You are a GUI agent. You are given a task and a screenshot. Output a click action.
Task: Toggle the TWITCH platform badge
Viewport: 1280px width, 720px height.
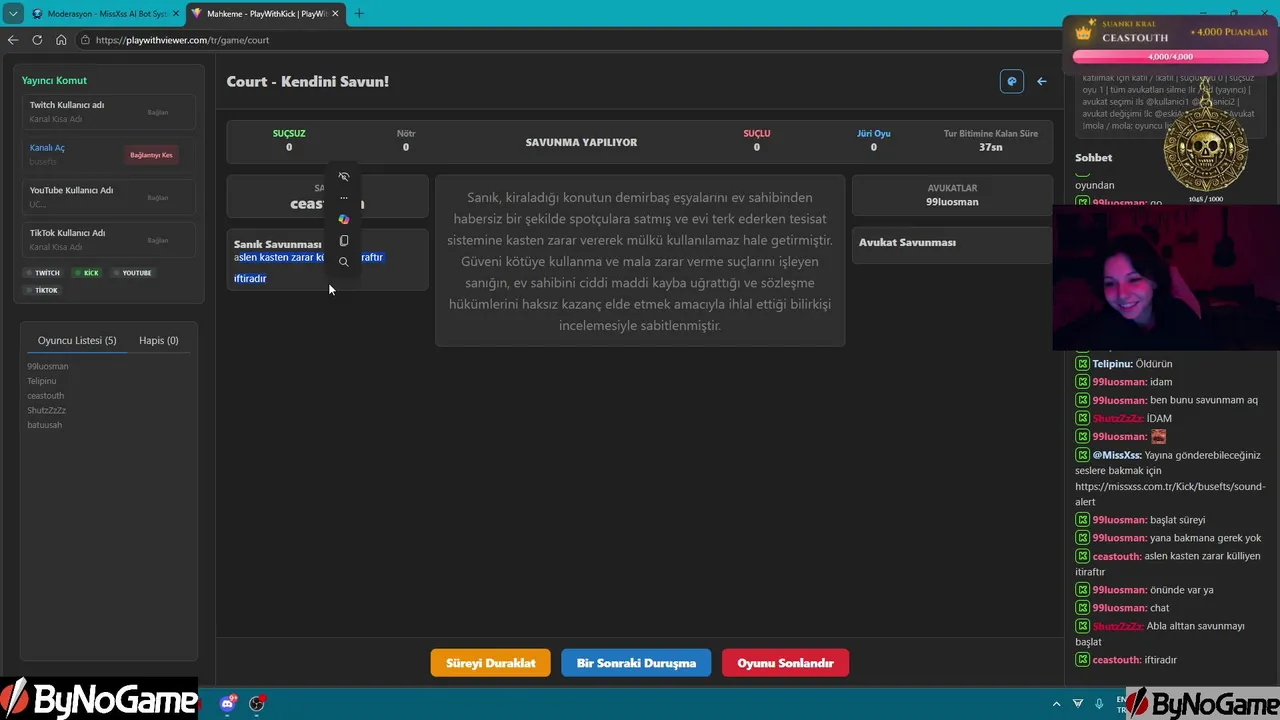pos(43,273)
